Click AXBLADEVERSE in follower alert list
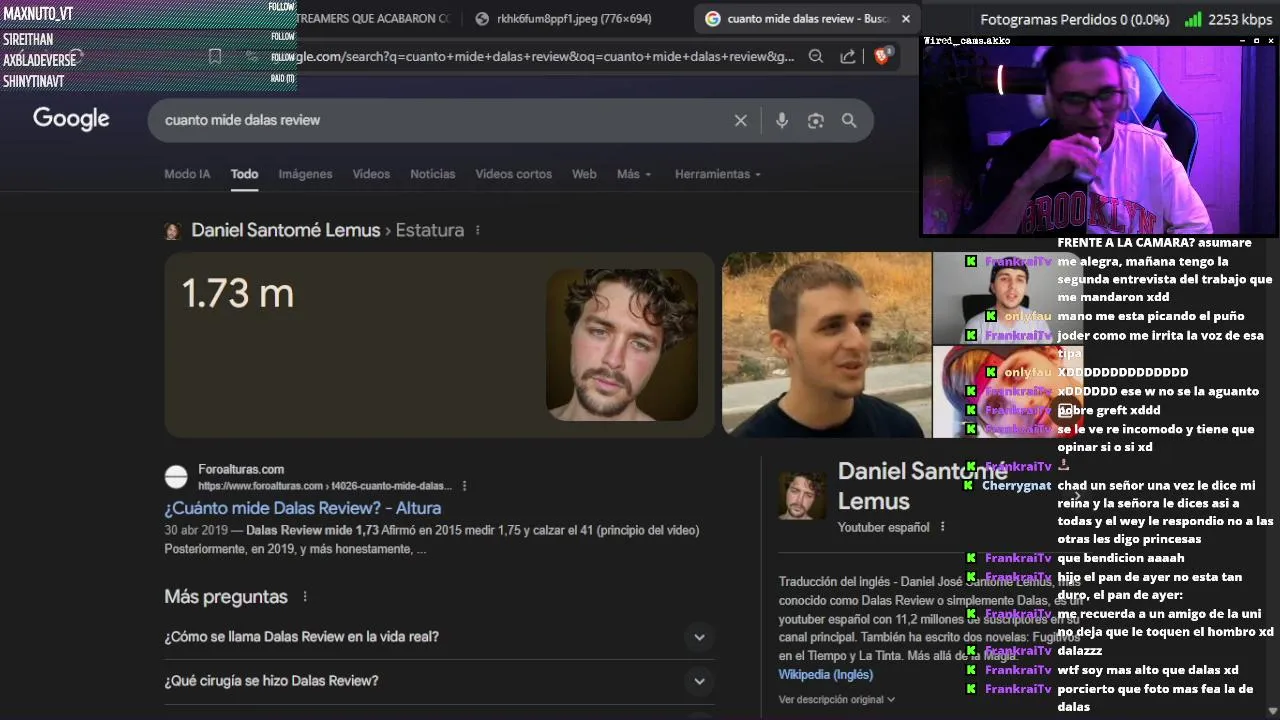This screenshot has width=1280, height=720. click(39, 60)
